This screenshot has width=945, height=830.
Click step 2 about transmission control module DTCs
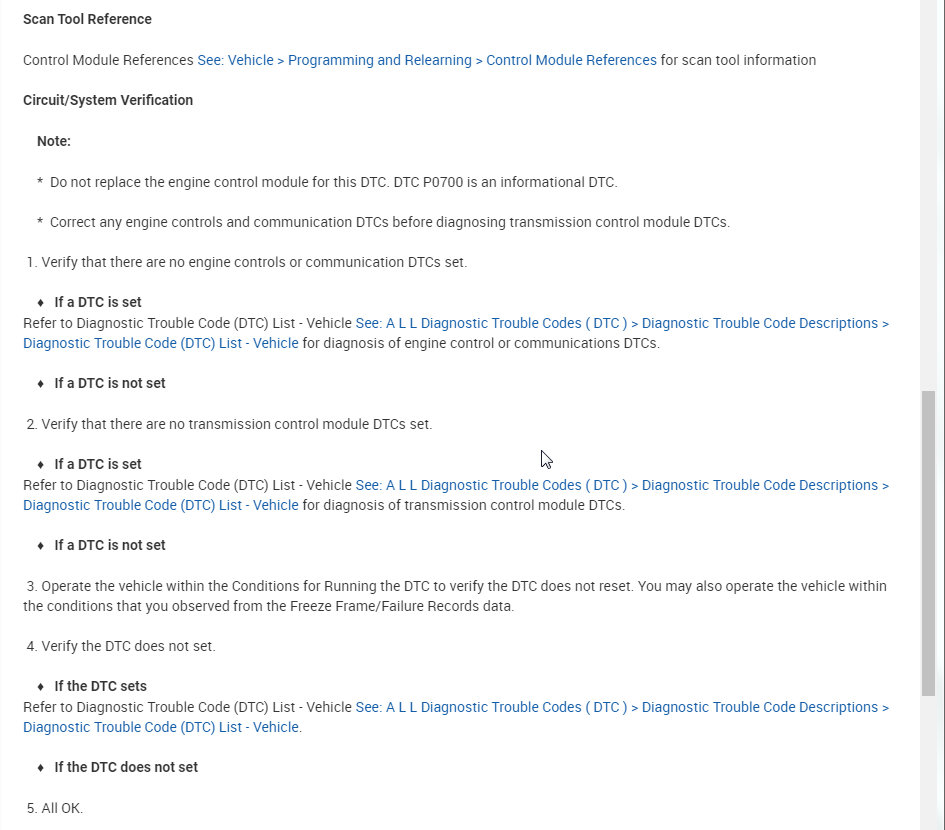click(x=236, y=424)
